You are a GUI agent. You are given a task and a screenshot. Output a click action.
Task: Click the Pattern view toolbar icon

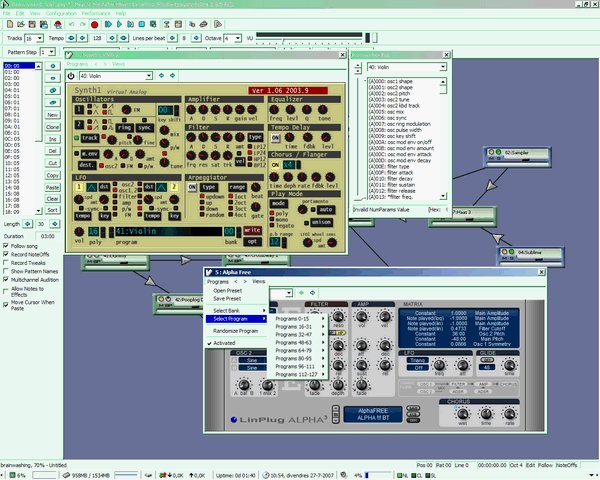[x=178, y=24]
